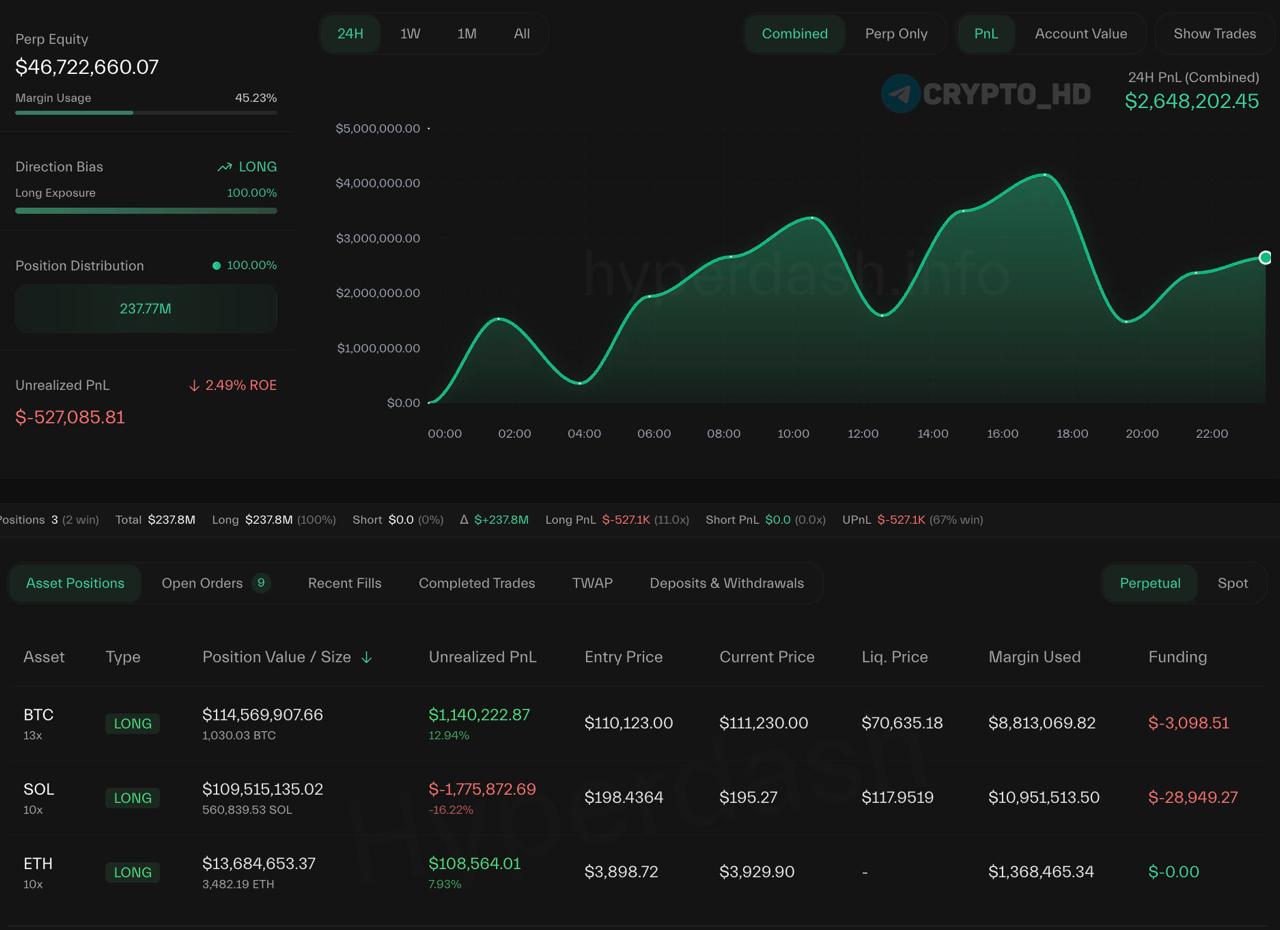Click the green dot in Position Distribution
Image resolution: width=1280 pixels, height=930 pixels.
pyautogui.click(x=216, y=266)
